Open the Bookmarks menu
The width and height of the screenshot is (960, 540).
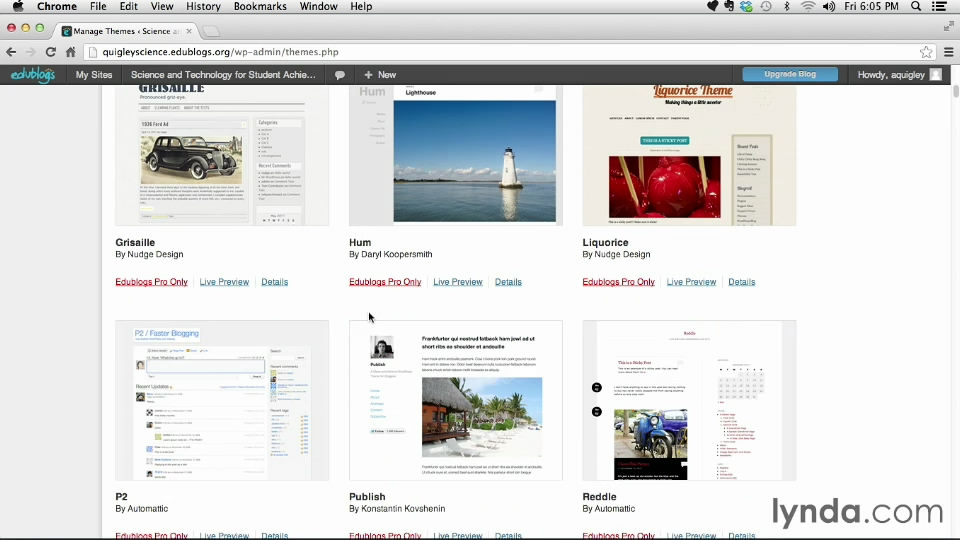260,6
